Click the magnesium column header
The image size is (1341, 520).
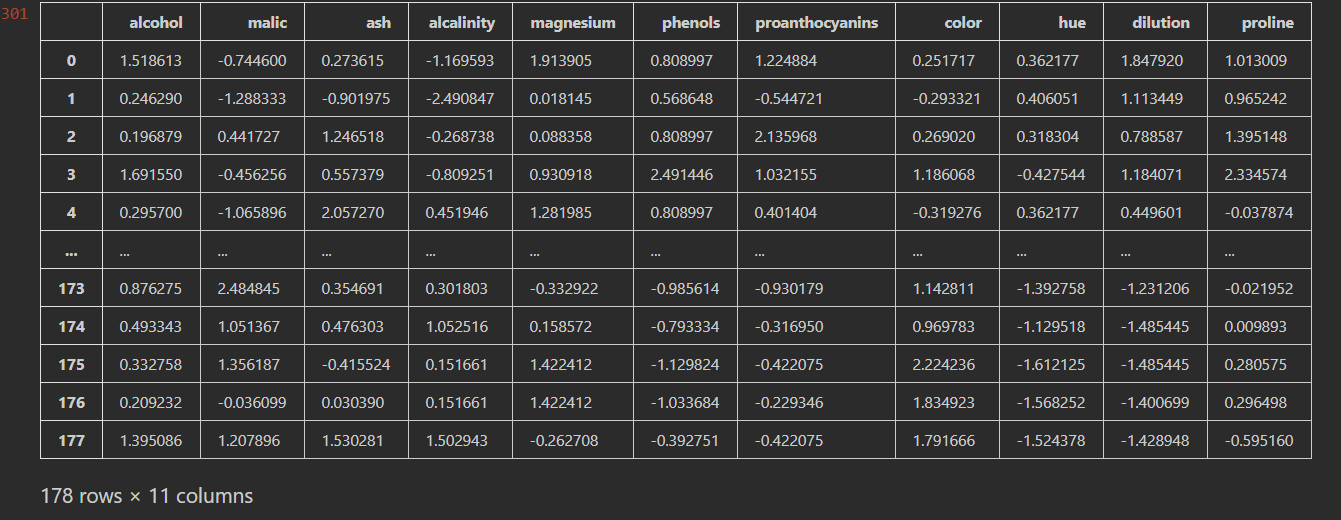point(573,22)
